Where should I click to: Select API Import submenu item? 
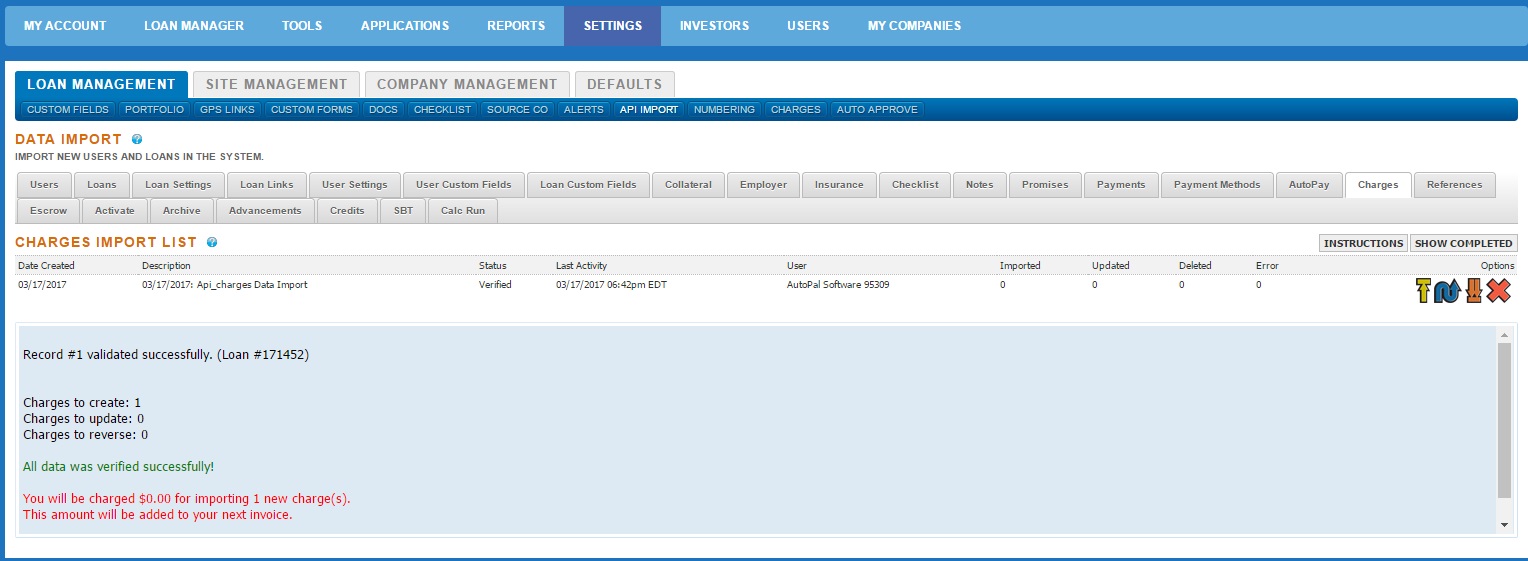(648, 110)
